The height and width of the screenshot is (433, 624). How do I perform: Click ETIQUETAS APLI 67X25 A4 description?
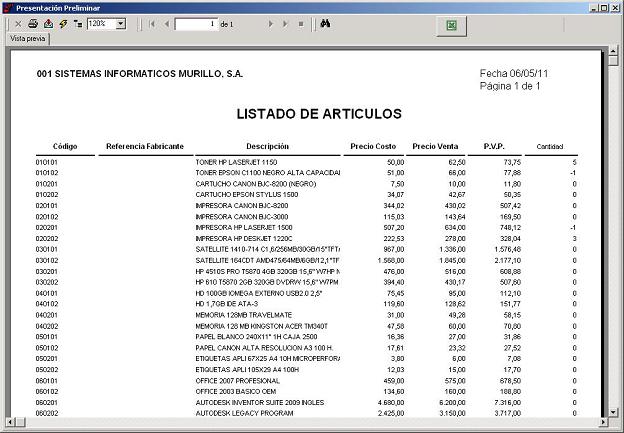267,359
